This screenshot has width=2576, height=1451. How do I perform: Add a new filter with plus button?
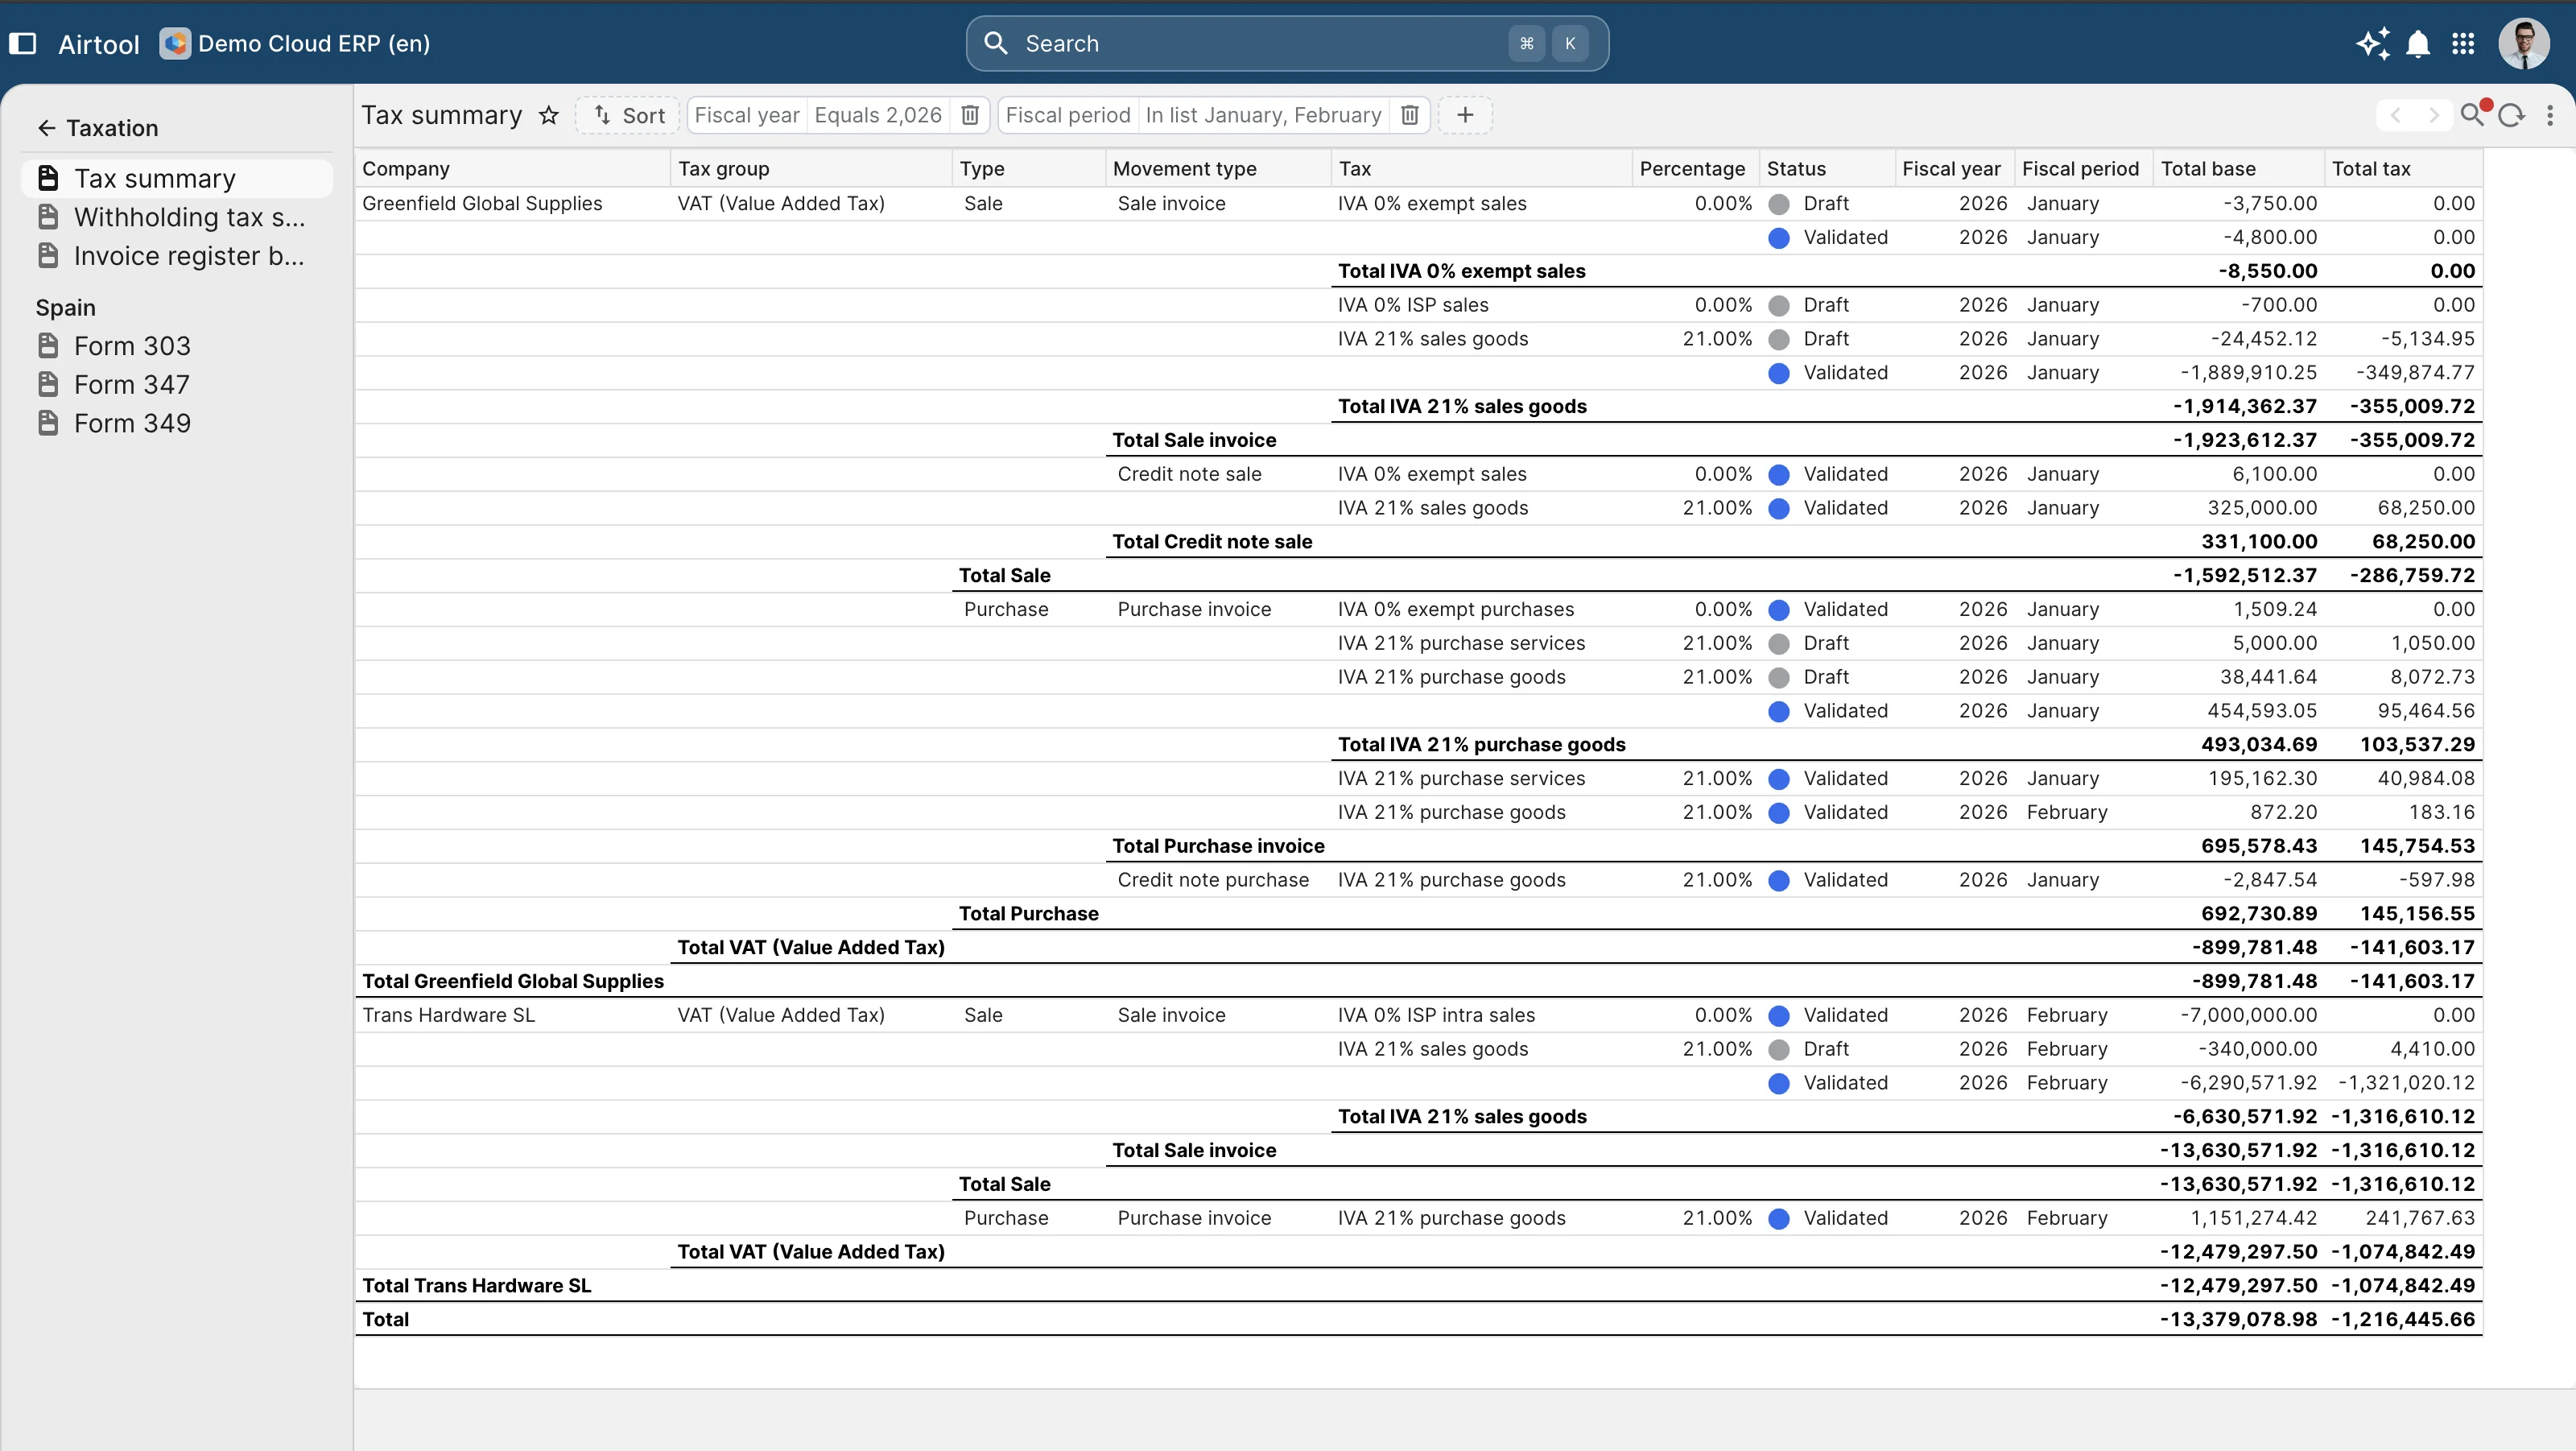click(x=1465, y=115)
